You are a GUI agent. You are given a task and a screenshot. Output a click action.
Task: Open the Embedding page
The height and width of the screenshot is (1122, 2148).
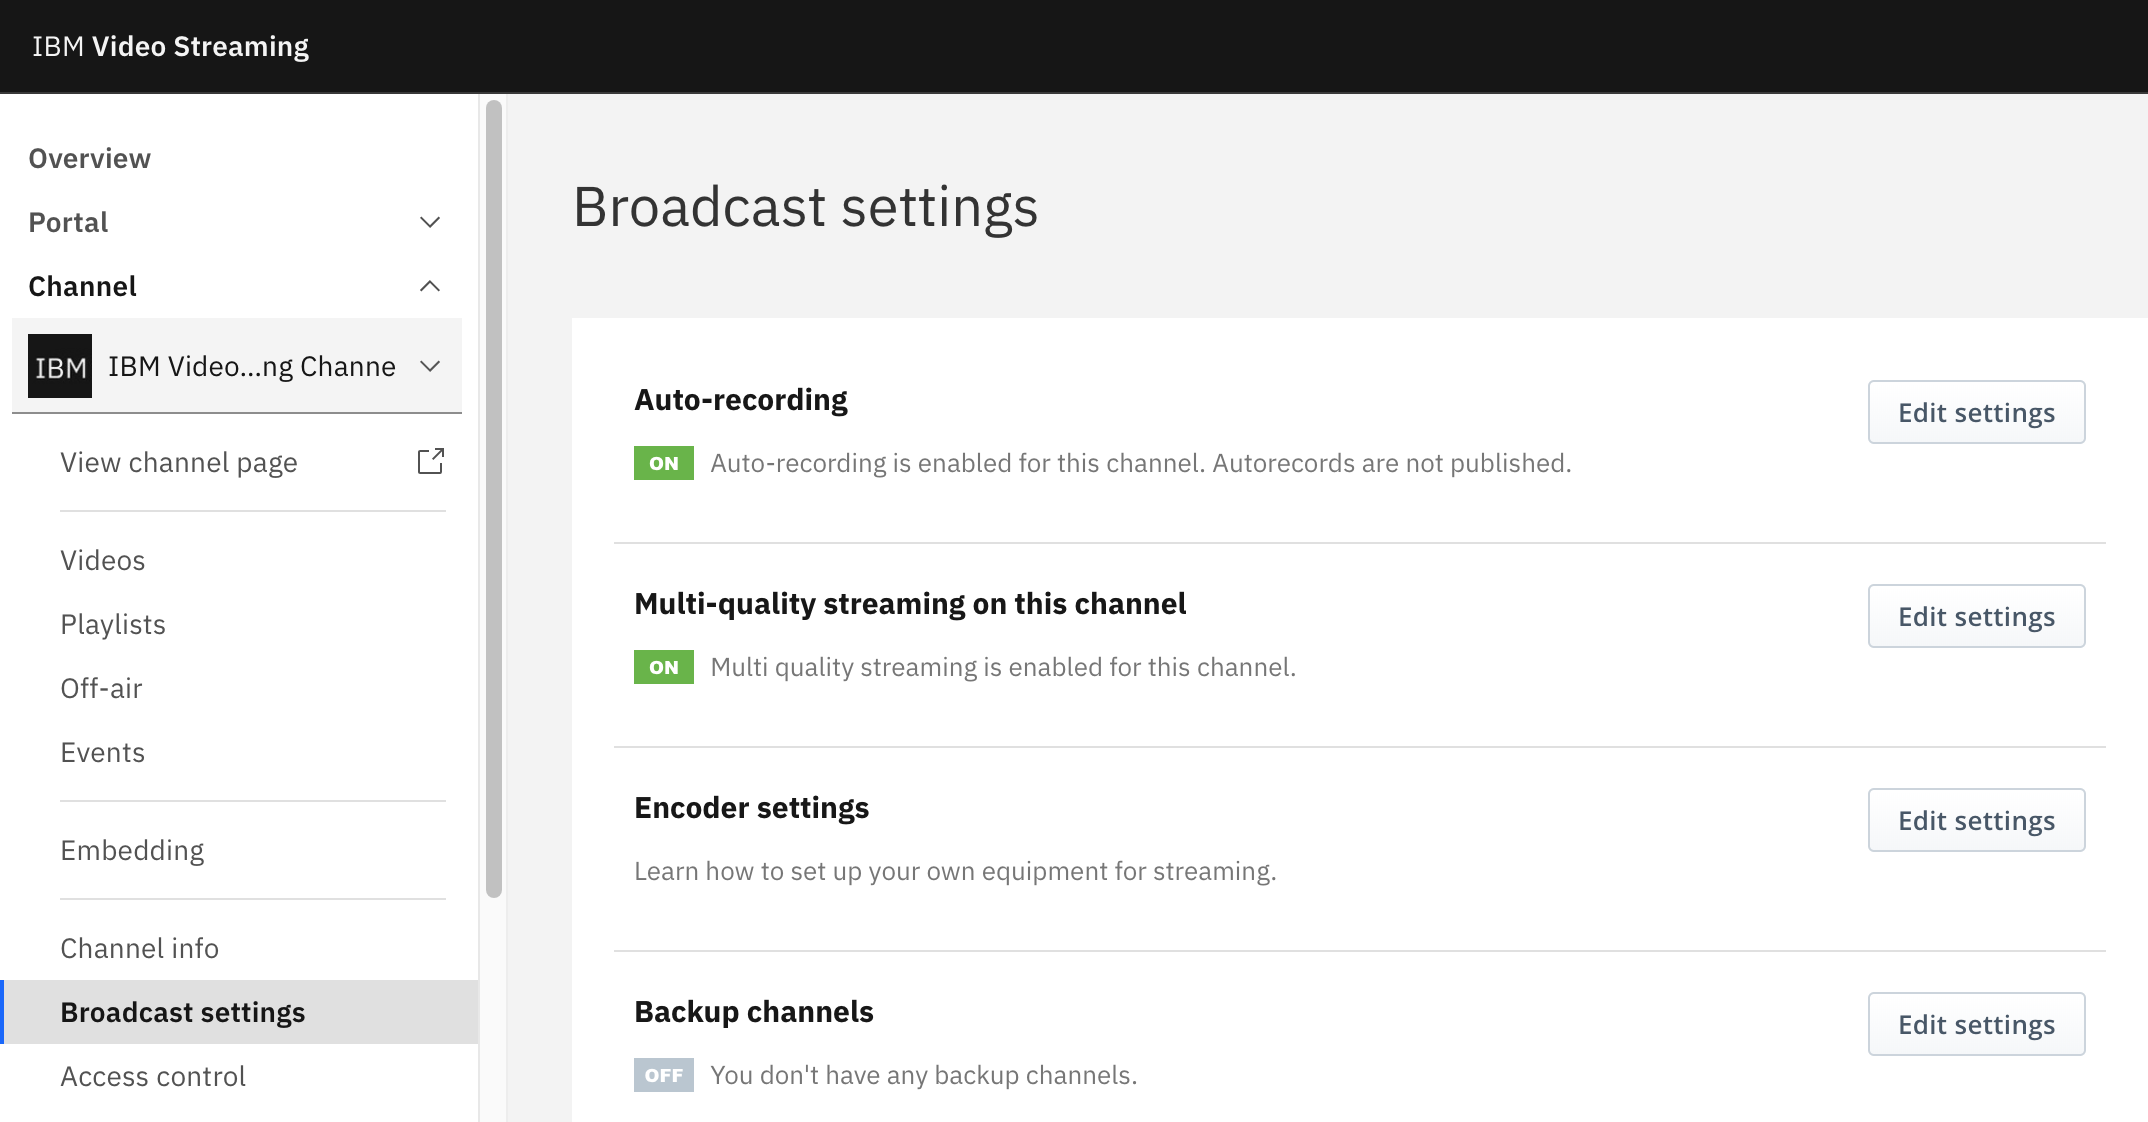132,850
